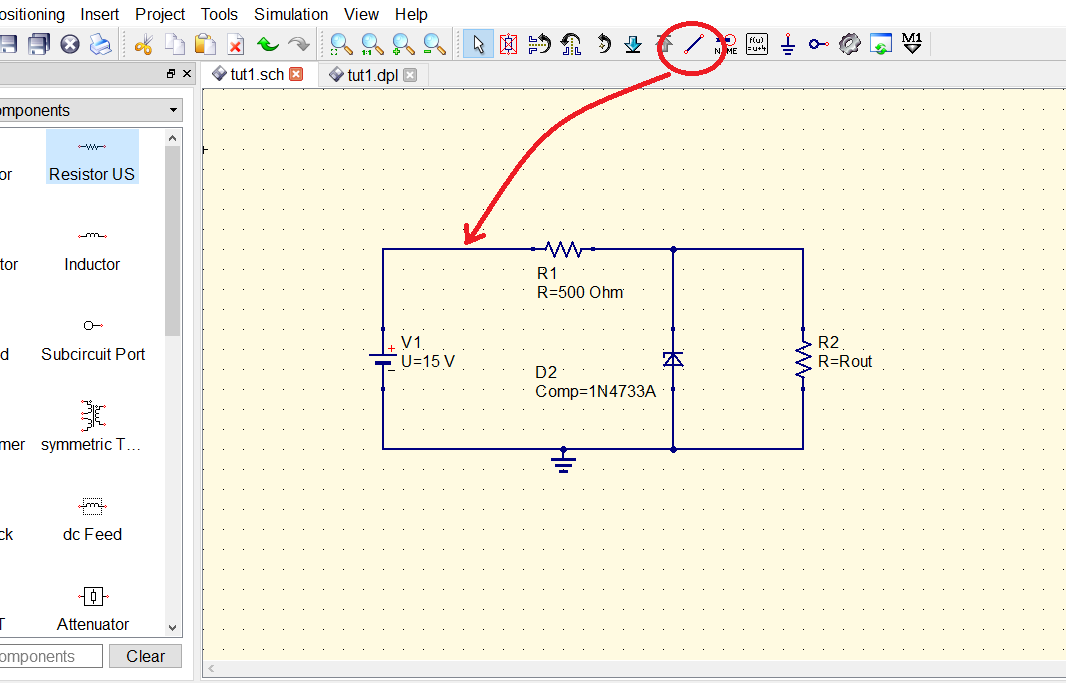Start the simulation with the gear icon
This screenshot has height=683, width=1066.
(x=849, y=45)
